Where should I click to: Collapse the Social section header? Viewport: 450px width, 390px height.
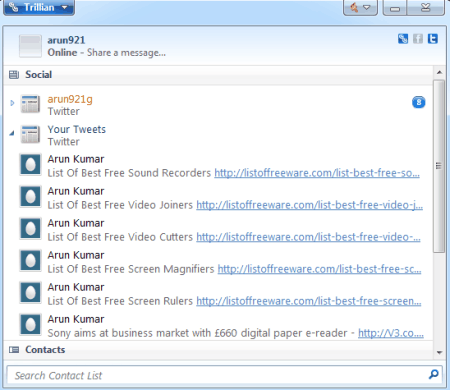218,75
